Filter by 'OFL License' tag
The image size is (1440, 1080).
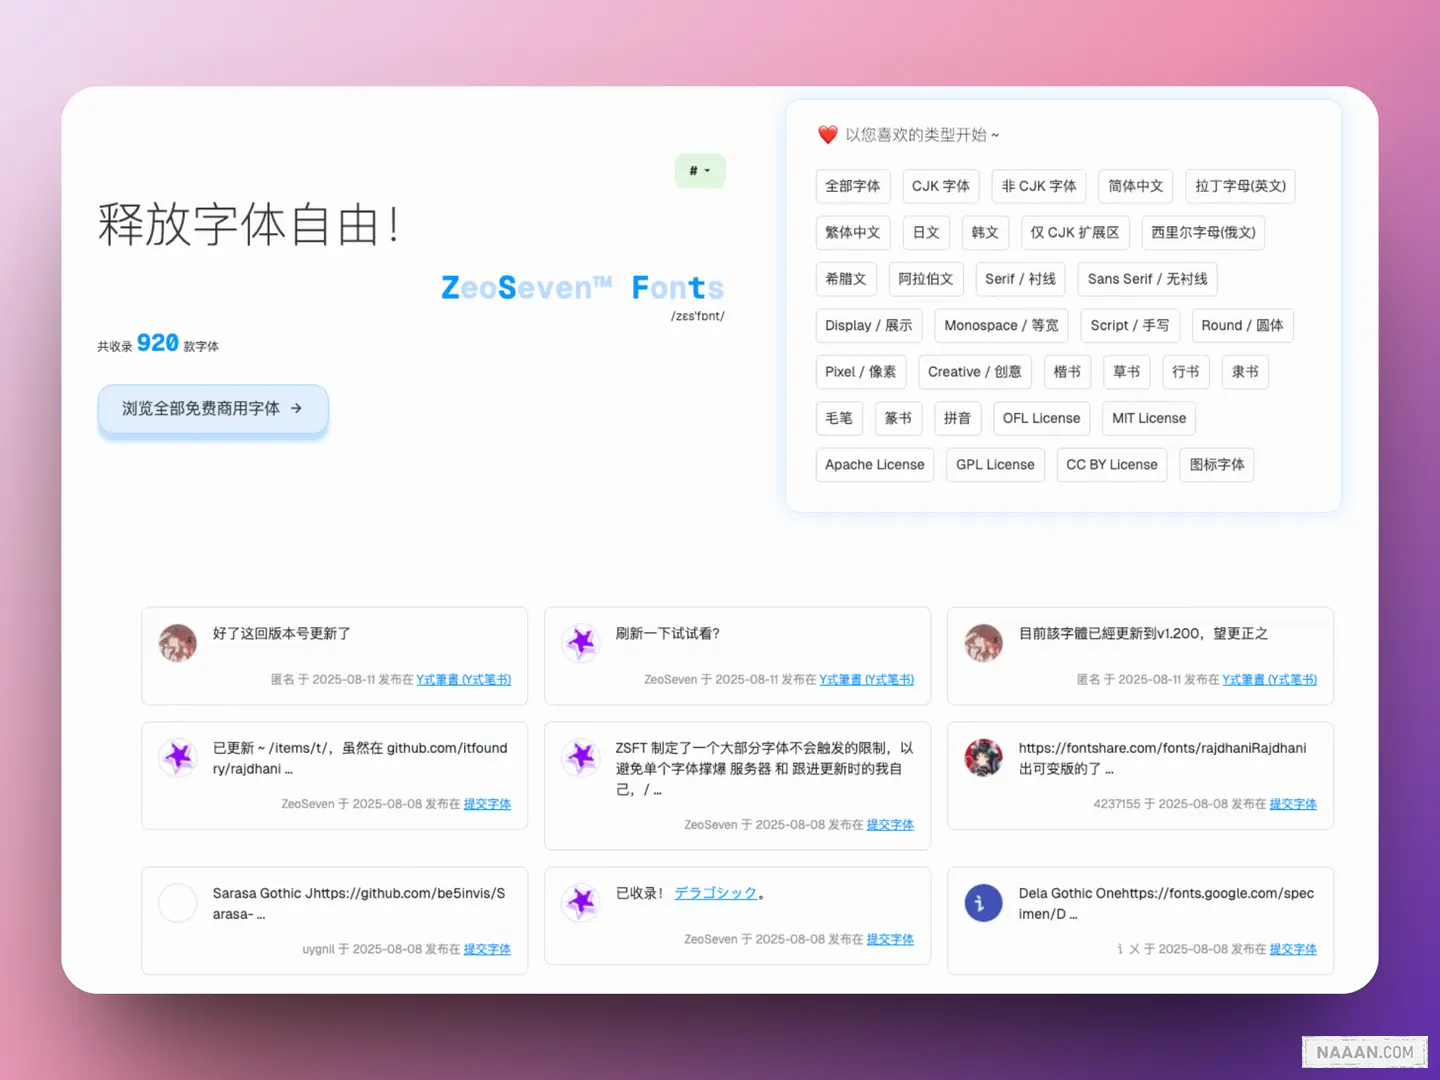[x=1041, y=418]
